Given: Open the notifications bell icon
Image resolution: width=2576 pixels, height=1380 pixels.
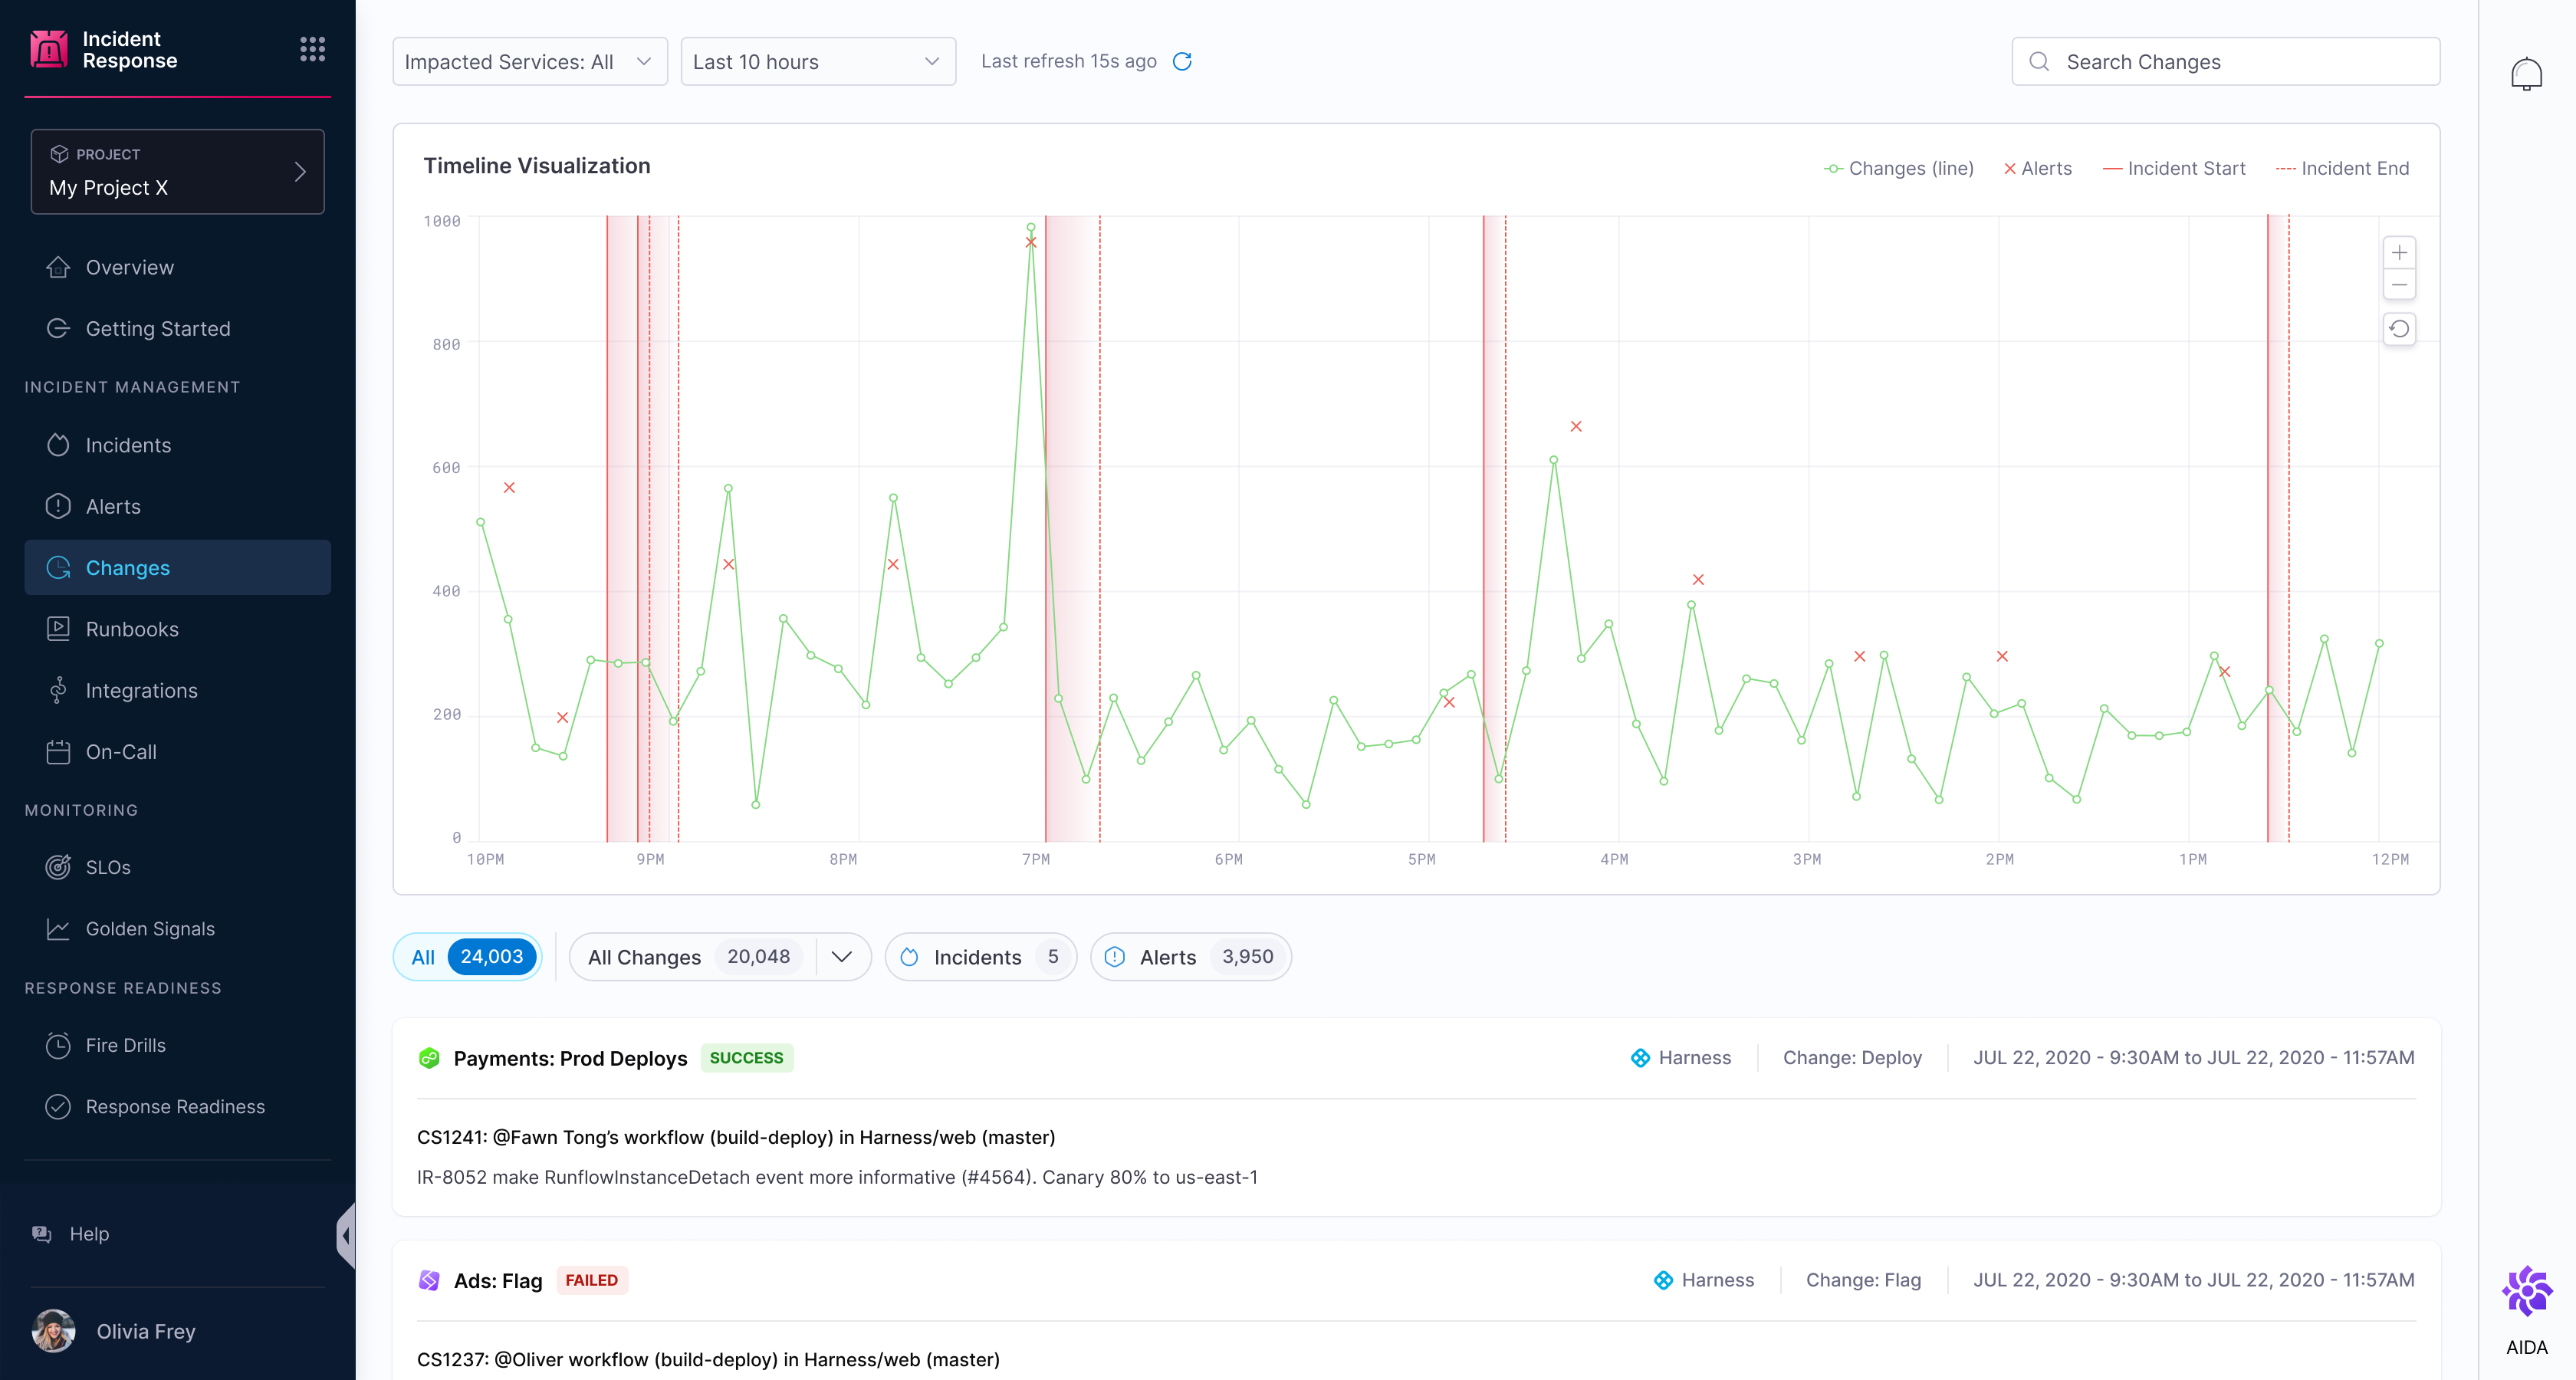Looking at the screenshot, I should point(2526,74).
